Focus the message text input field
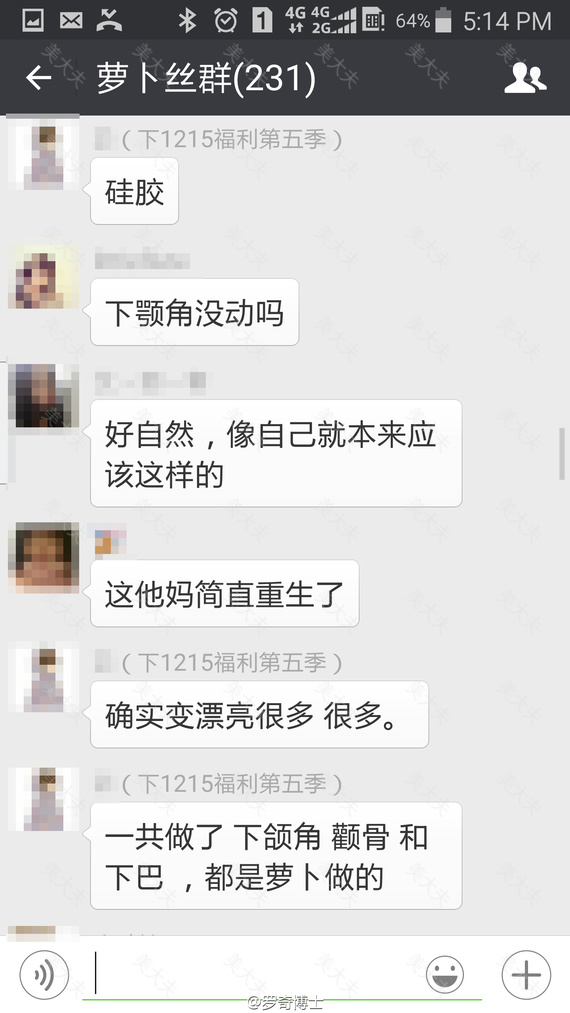Viewport: 570px width, 1013px height. pyautogui.click(x=255, y=974)
